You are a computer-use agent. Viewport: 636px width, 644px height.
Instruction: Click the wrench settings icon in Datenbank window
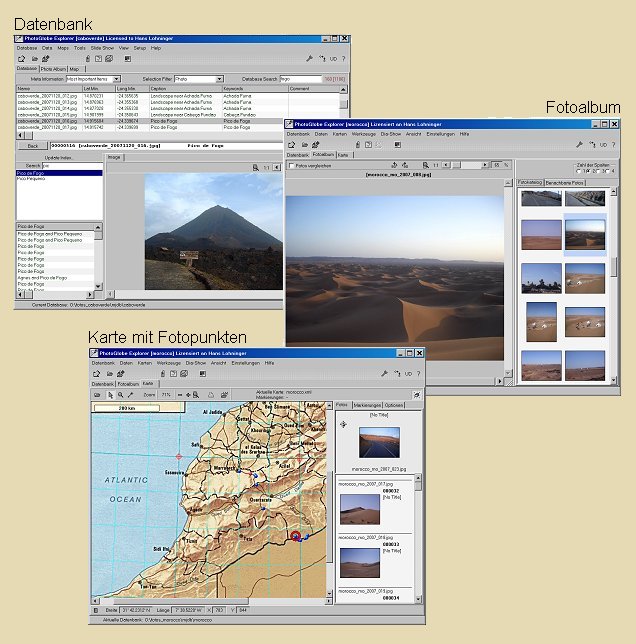coord(310,59)
